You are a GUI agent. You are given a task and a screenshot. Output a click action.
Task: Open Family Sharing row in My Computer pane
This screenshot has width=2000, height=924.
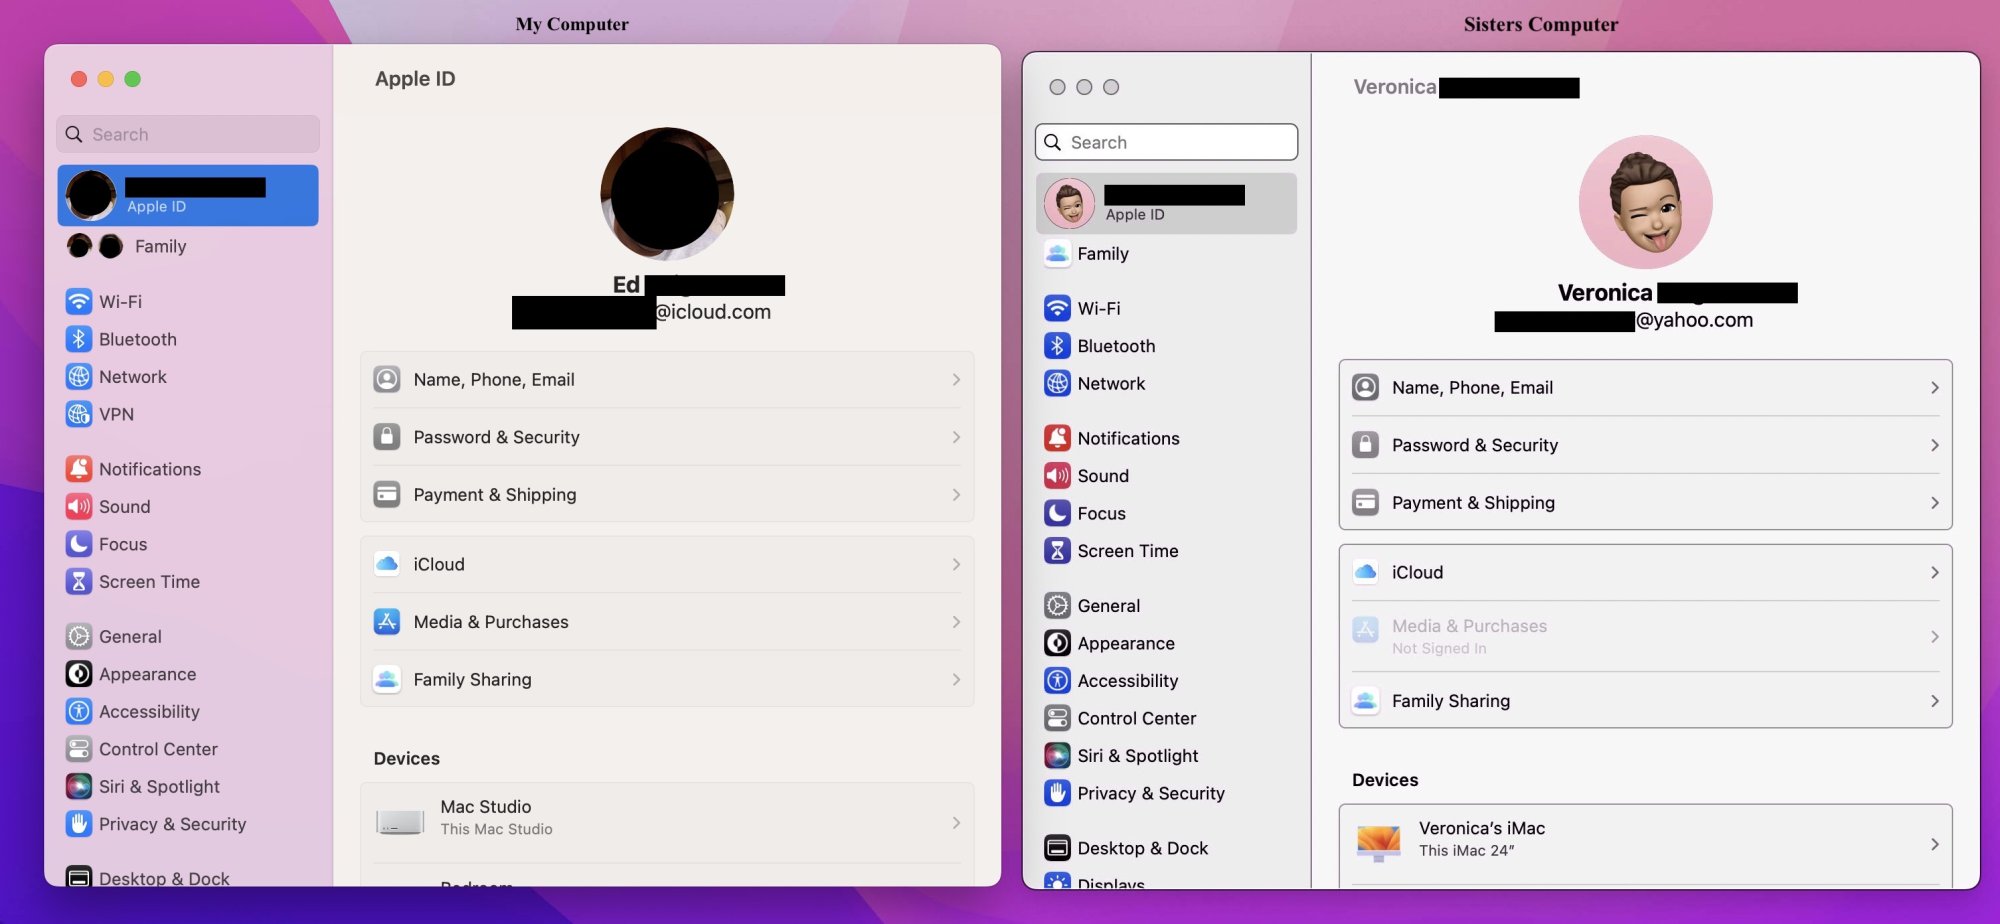[x=667, y=680]
